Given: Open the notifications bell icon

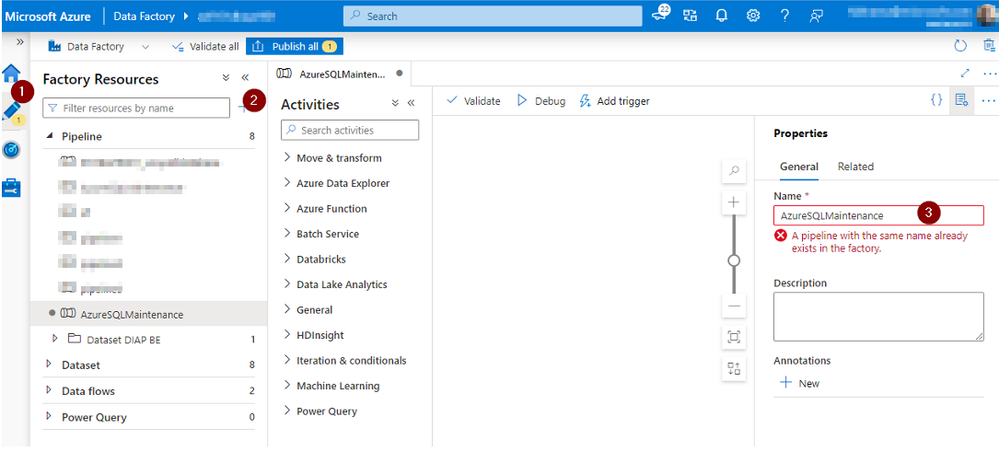Looking at the screenshot, I should coord(722,16).
